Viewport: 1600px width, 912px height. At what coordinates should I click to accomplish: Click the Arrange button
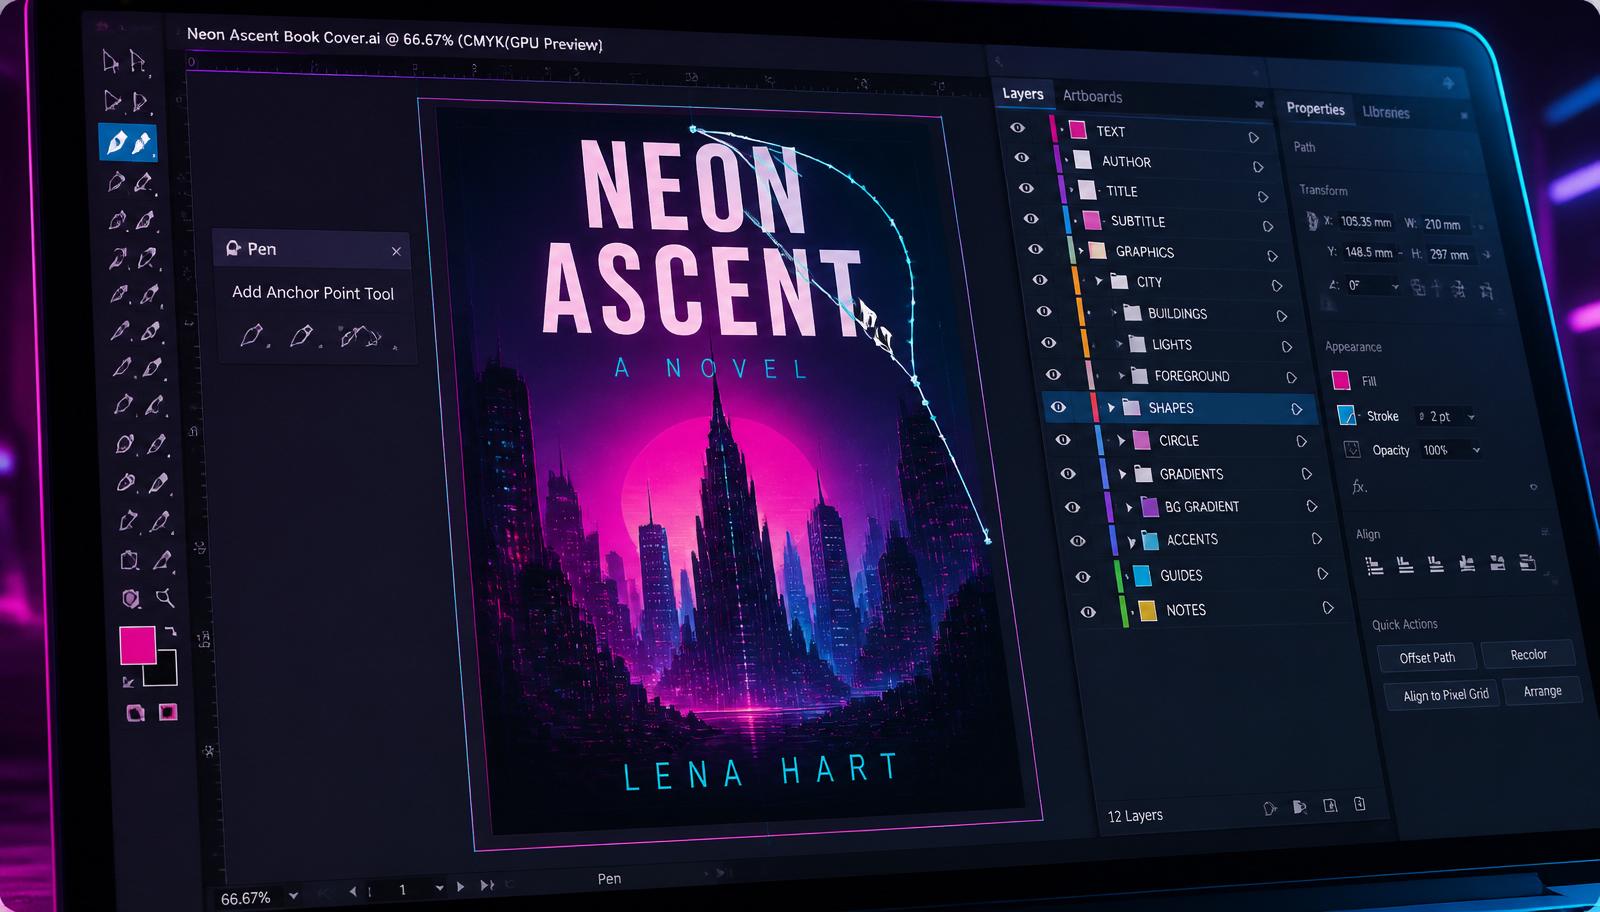[1542, 691]
